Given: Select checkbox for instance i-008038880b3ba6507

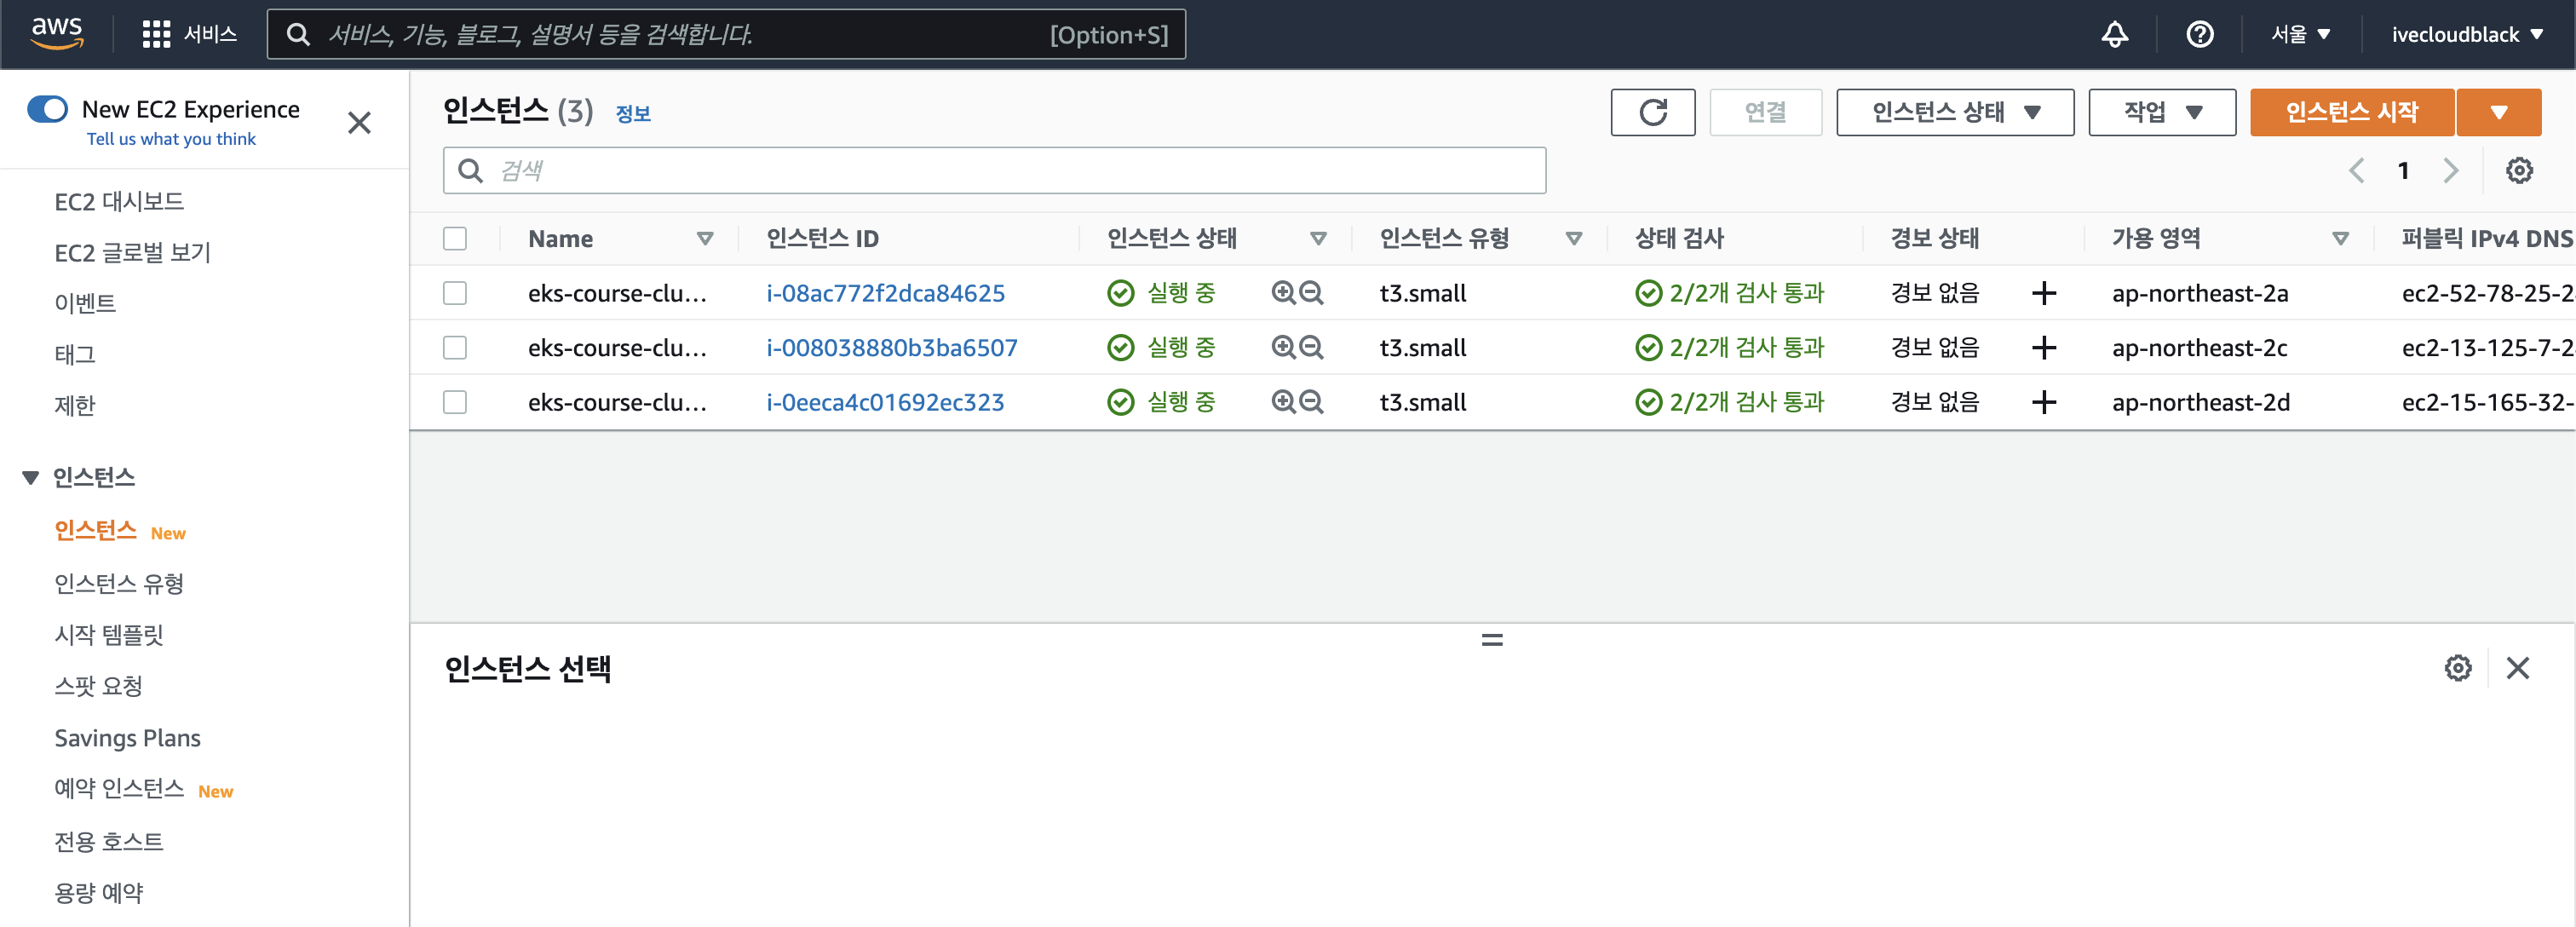Looking at the screenshot, I should [x=455, y=348].
